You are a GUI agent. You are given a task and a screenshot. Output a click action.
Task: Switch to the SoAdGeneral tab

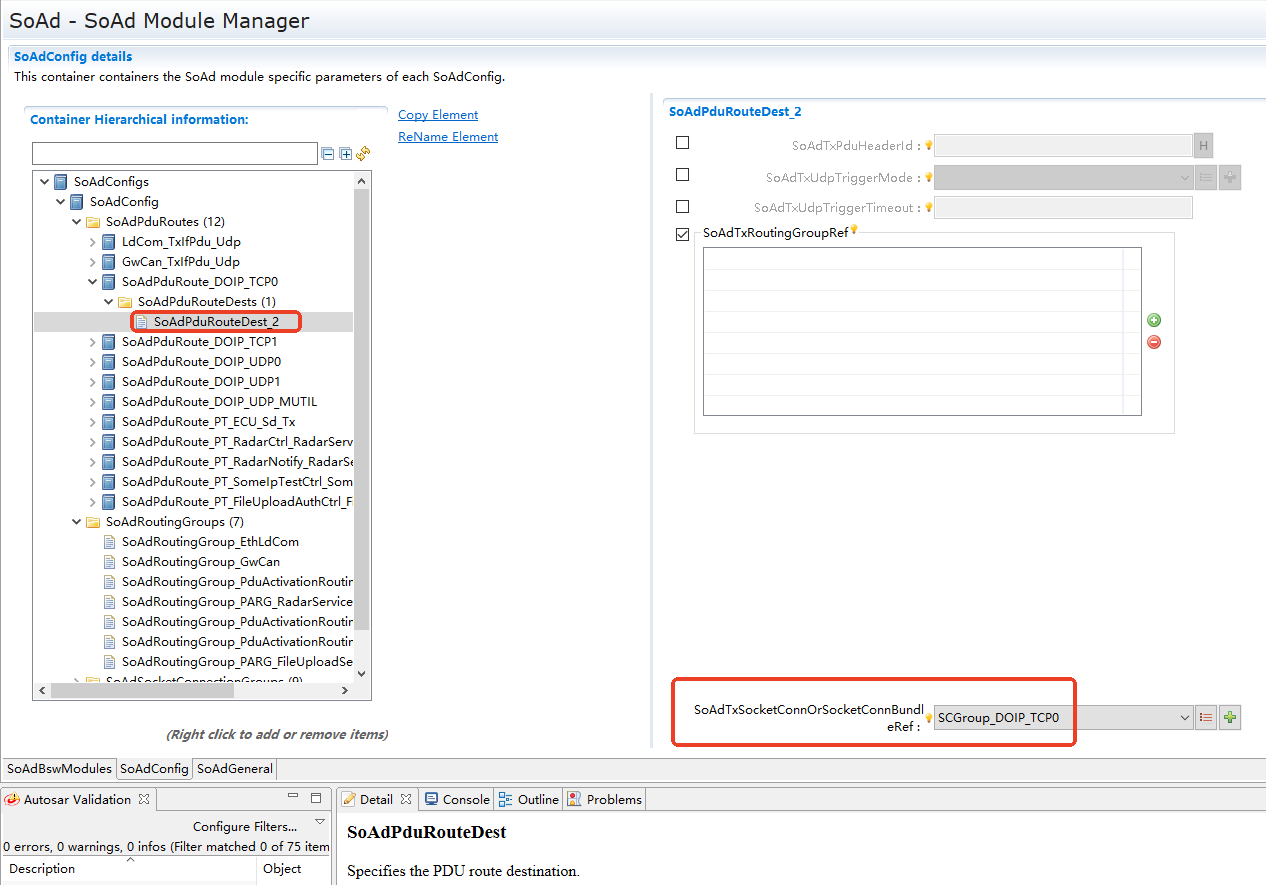(x=234, y=769)
